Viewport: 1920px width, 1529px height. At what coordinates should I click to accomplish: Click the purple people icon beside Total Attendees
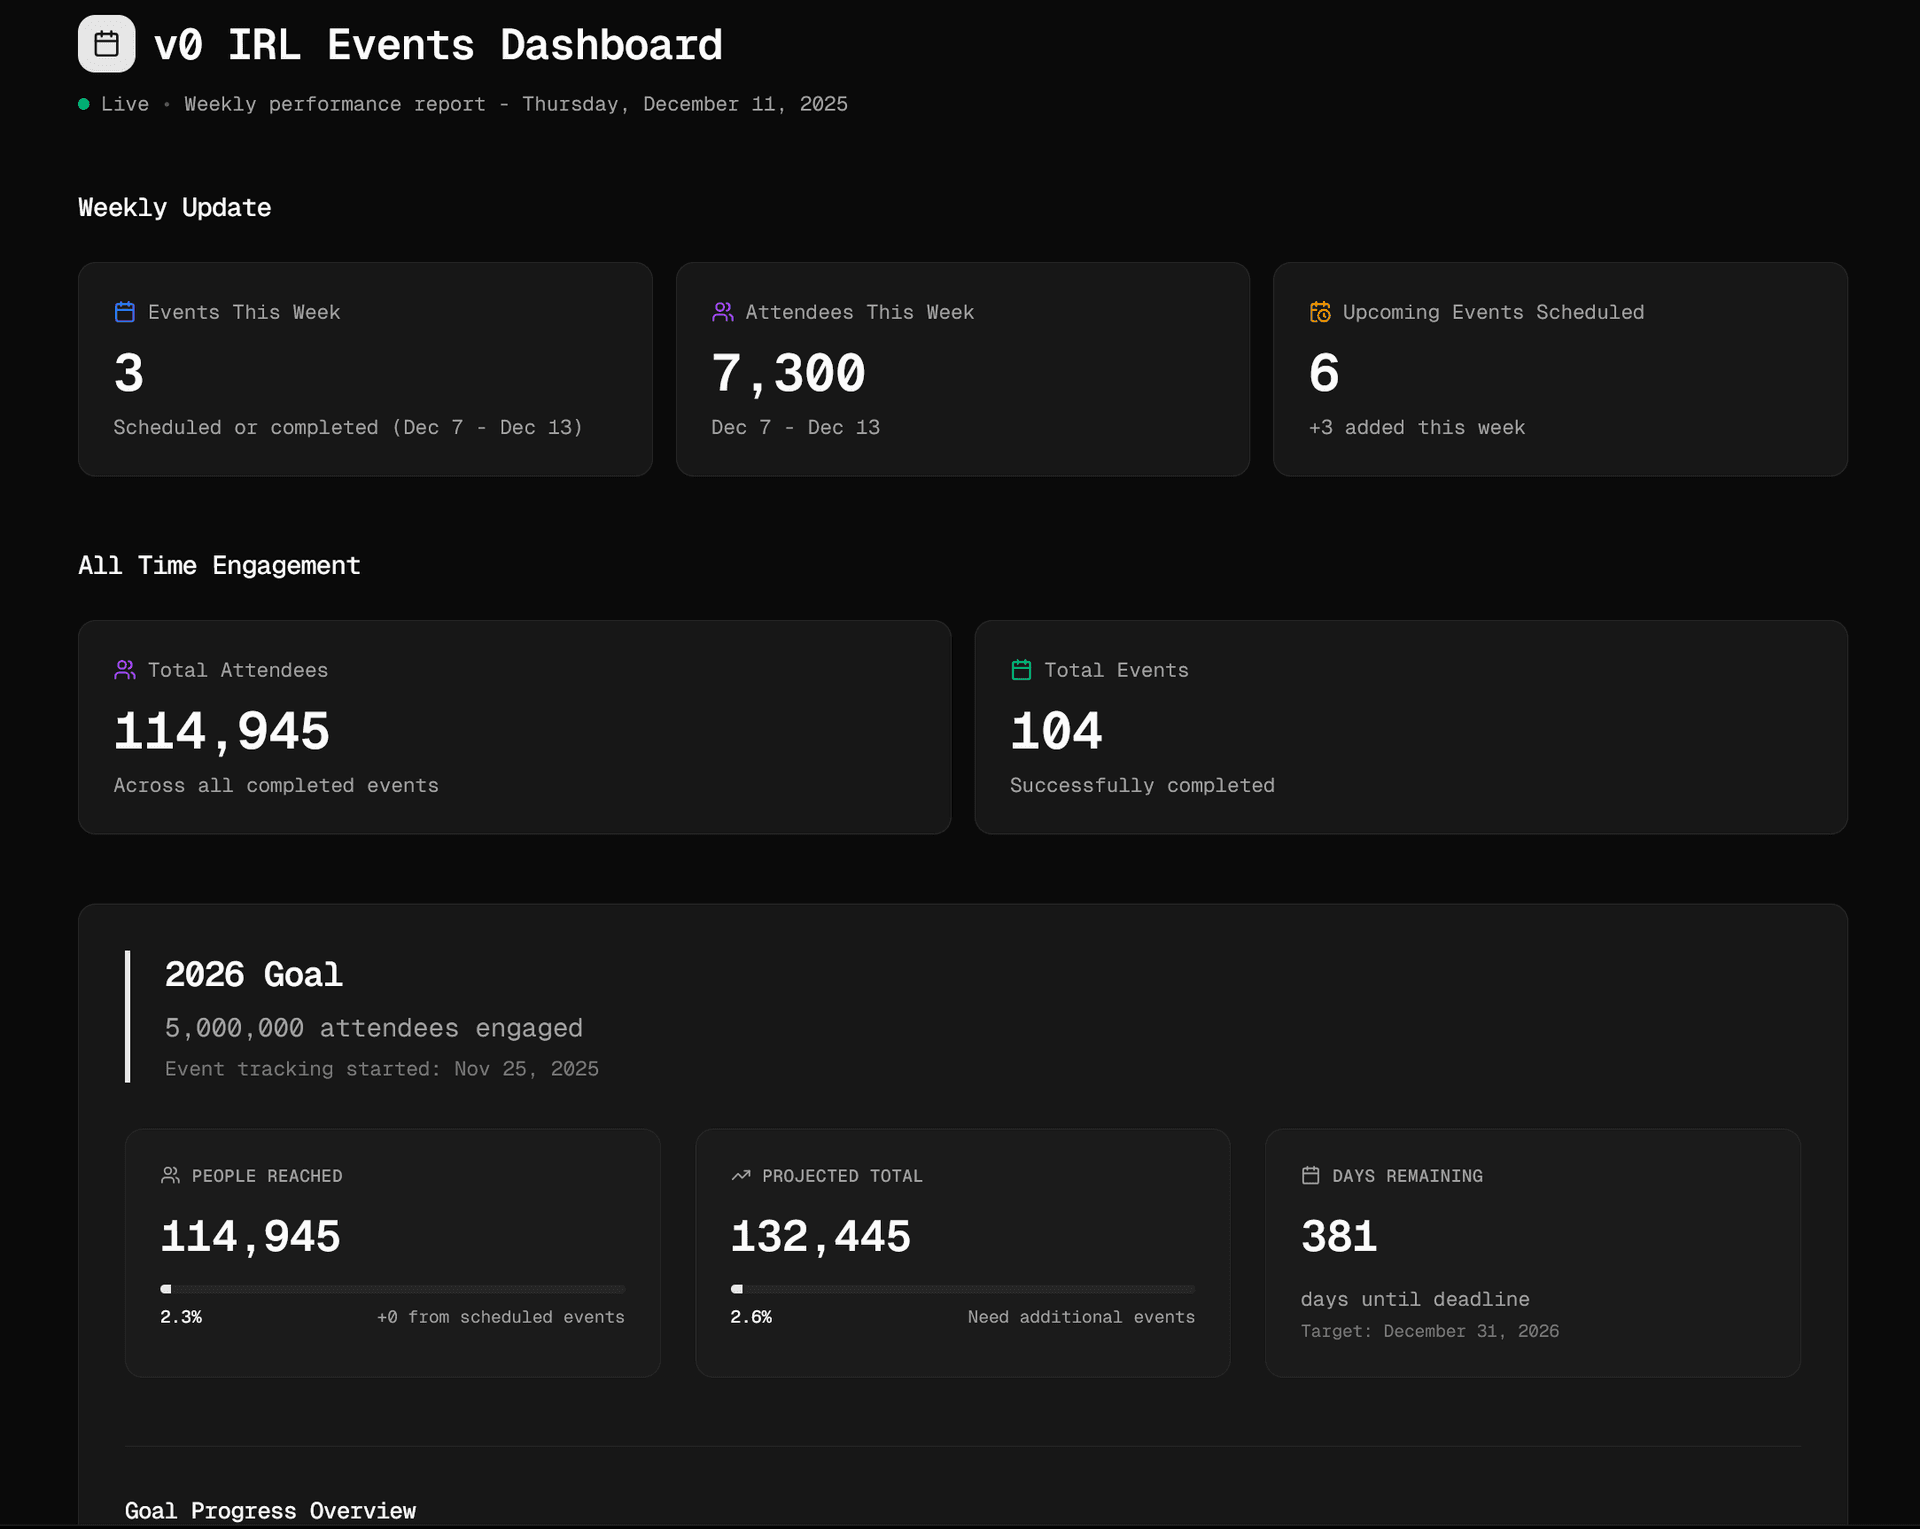[x=125, y=670]
